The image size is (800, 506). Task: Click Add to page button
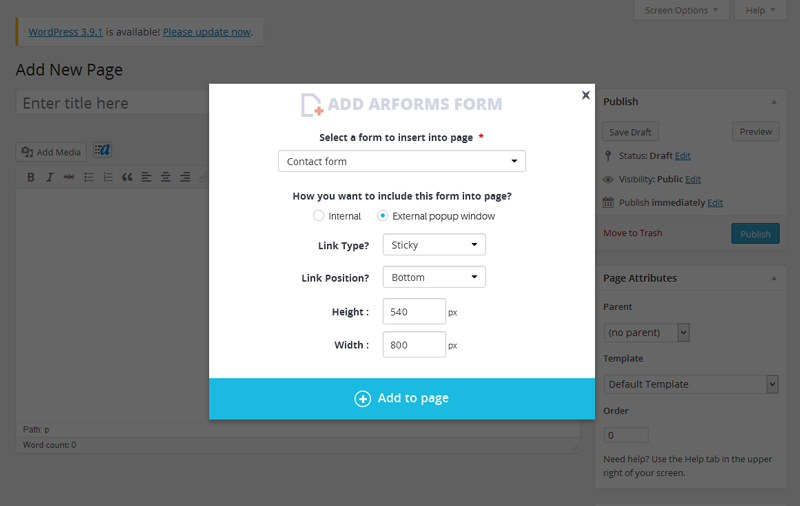pos(402,398)
